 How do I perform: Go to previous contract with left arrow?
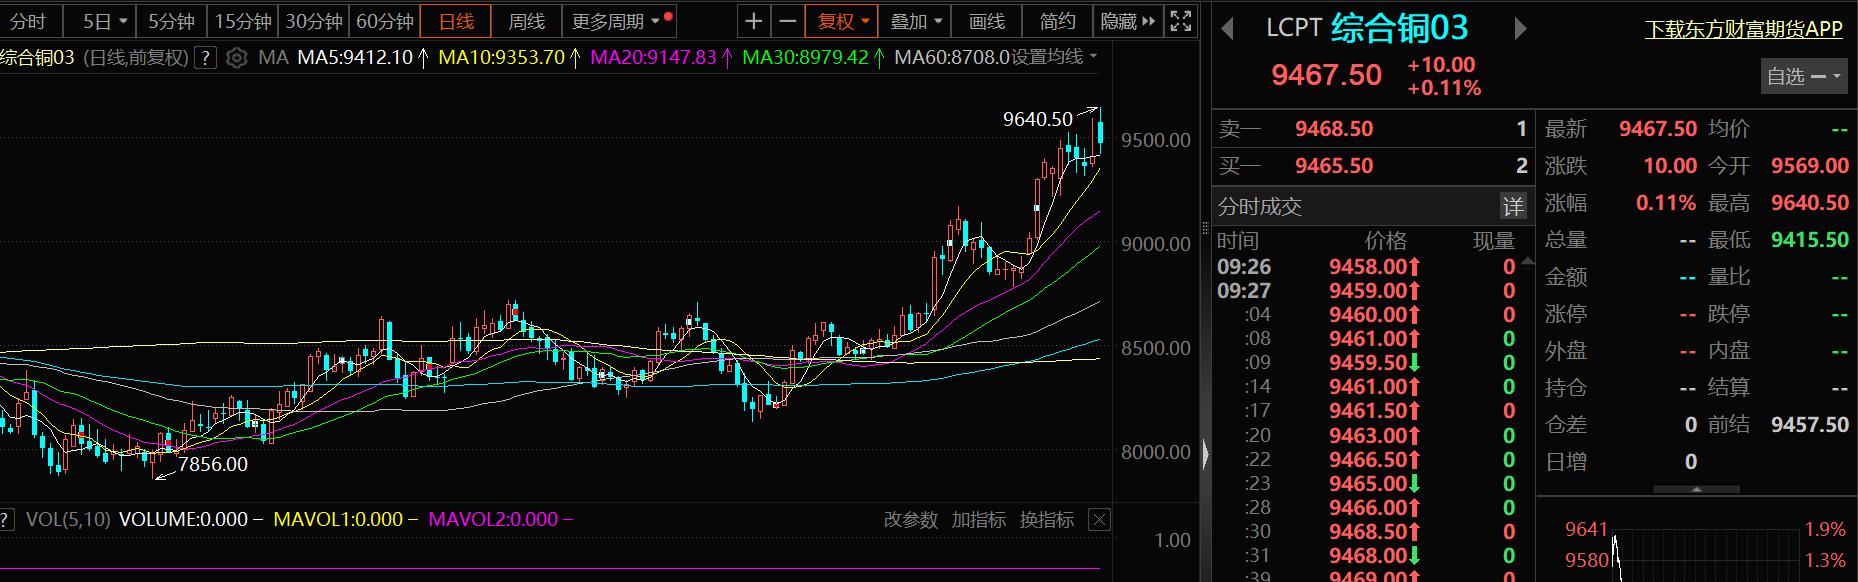click(x=1228, y=29)
